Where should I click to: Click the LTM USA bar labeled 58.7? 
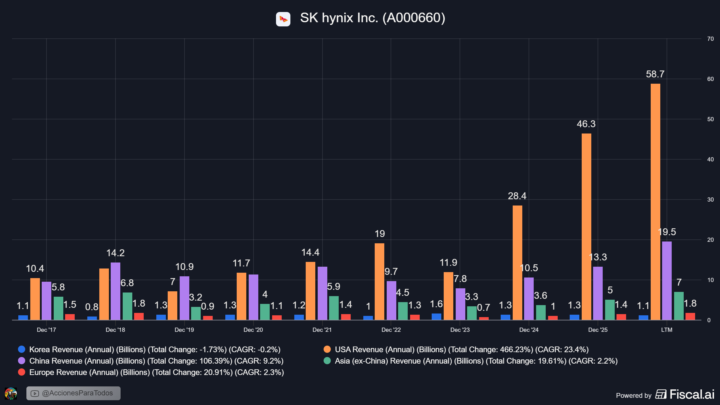[x=655, y=202]
